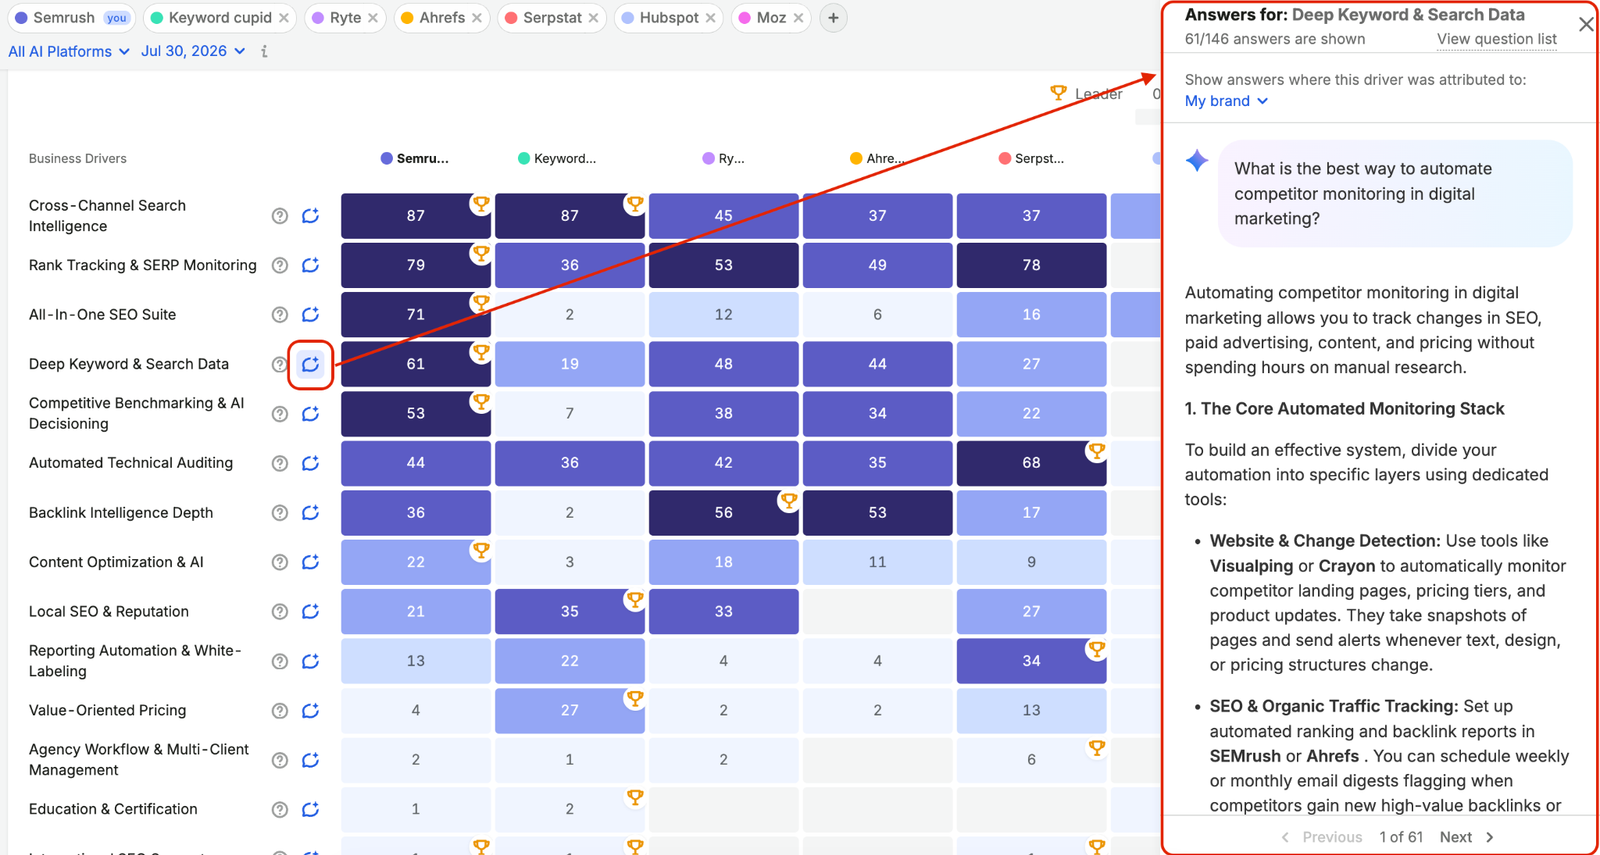Viewport: 1600px width, 855px height.
Task: Click the 1 of 61 page indicator
Action: [x=1401, y=837]
